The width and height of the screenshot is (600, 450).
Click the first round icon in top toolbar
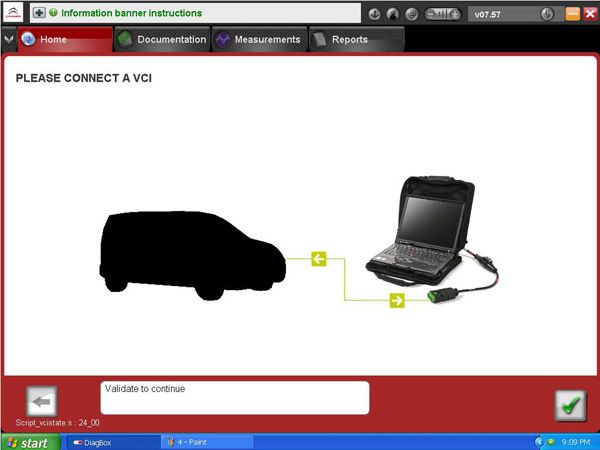[374, 15]
